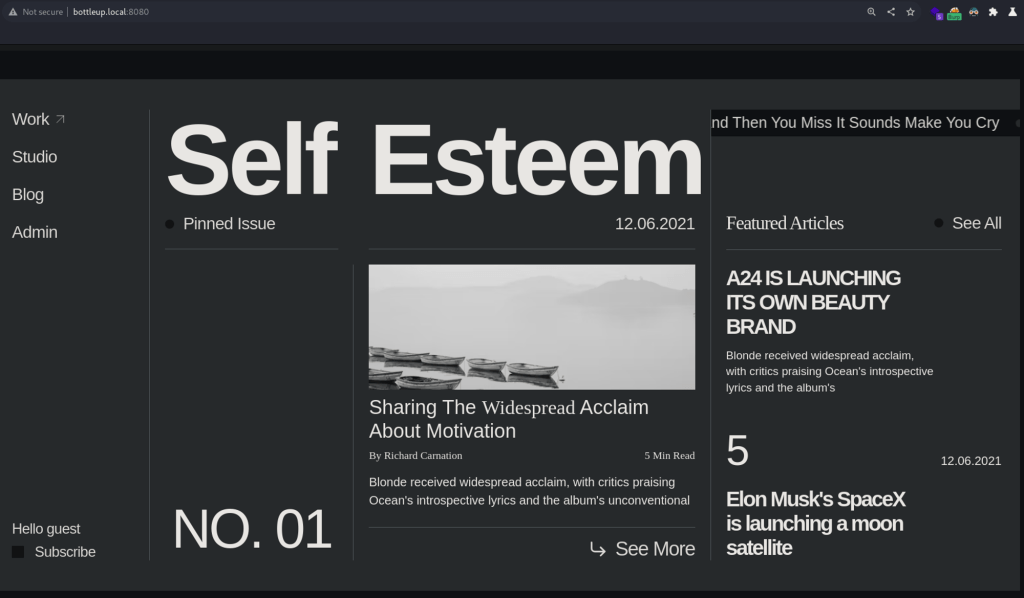Open the browser extensions puzzle icon

click(993, 12)
